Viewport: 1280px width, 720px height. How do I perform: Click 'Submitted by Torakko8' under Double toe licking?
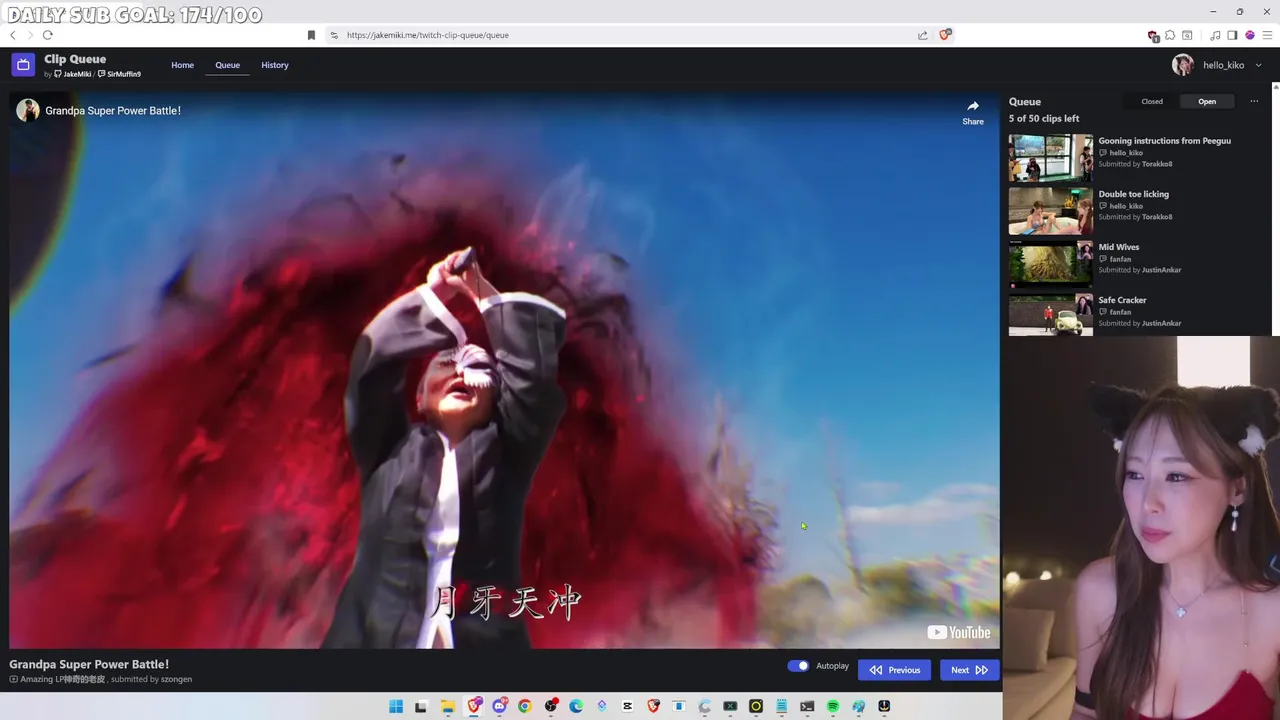[x=1136, y=217]
